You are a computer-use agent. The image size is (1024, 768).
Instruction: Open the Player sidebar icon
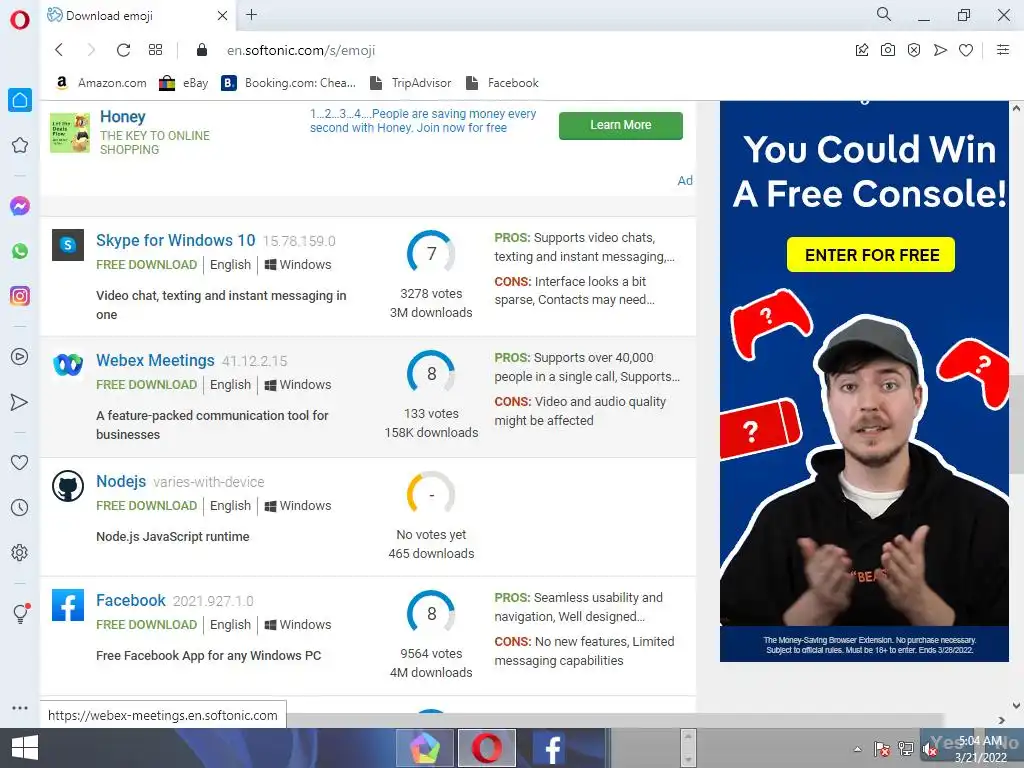(x=20, y=357)
